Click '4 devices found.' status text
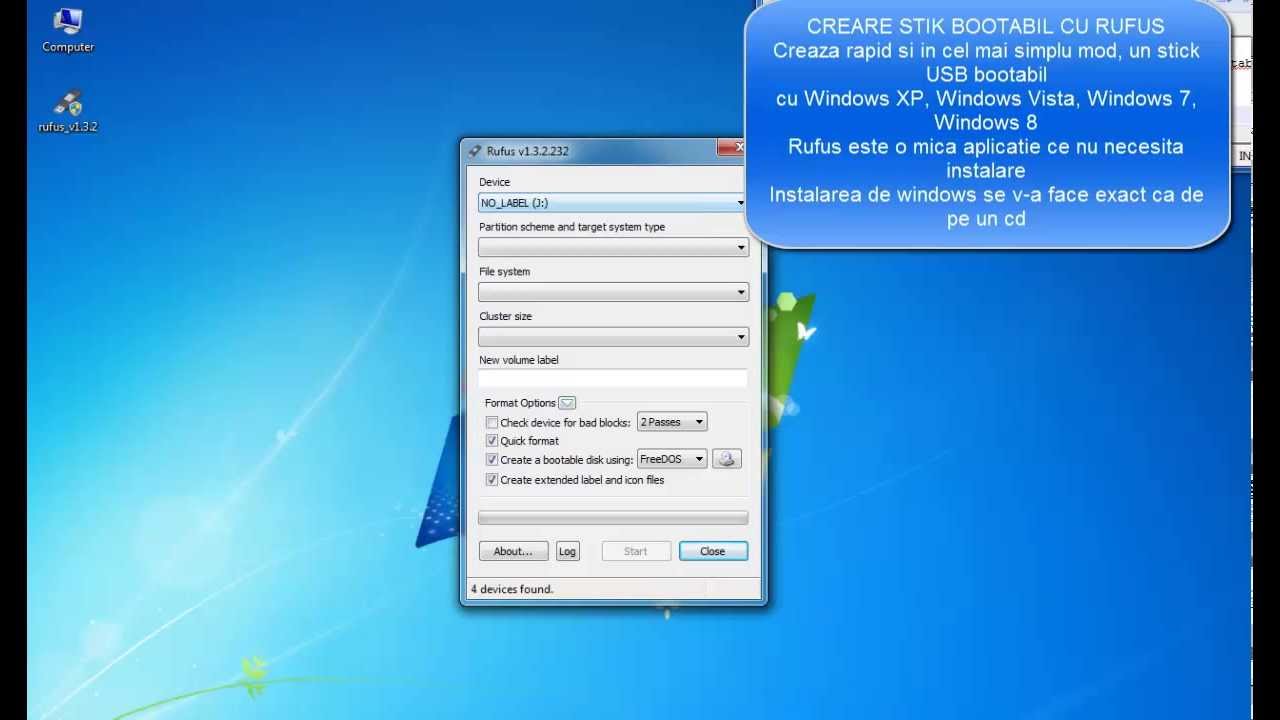 coord(512,589)
